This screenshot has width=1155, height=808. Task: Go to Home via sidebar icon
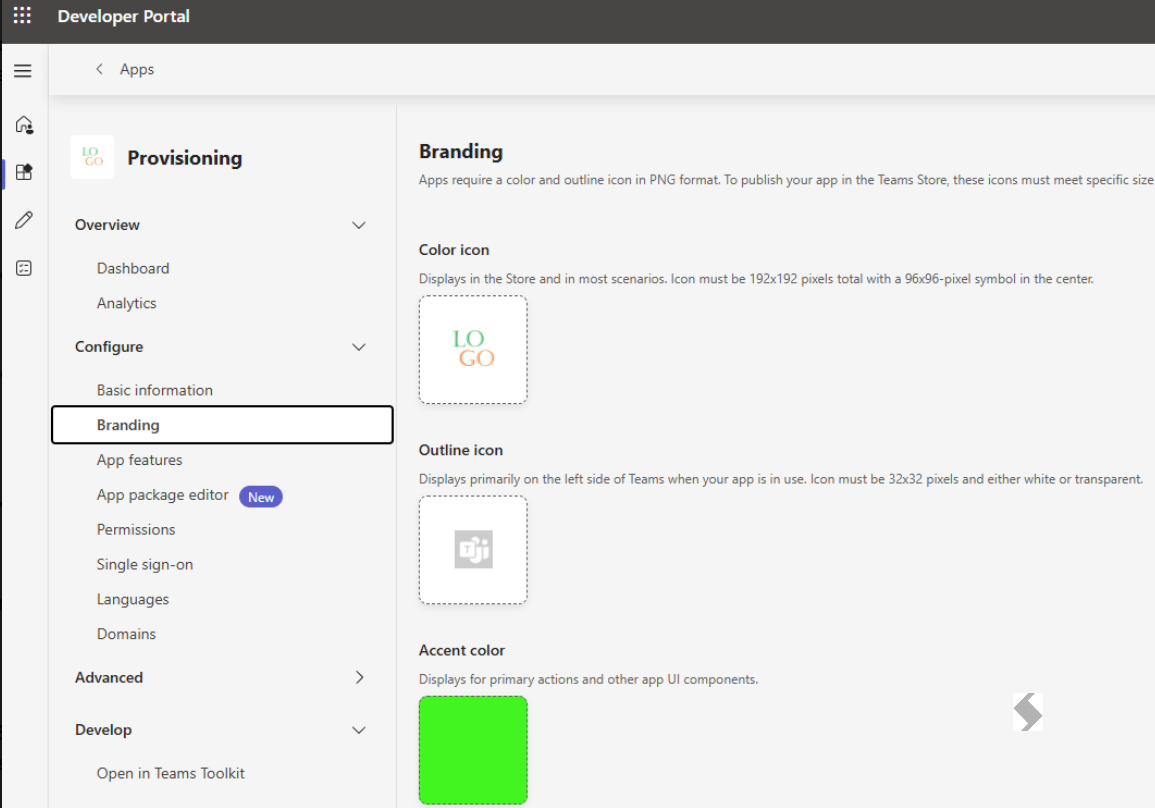coord(24,124)
